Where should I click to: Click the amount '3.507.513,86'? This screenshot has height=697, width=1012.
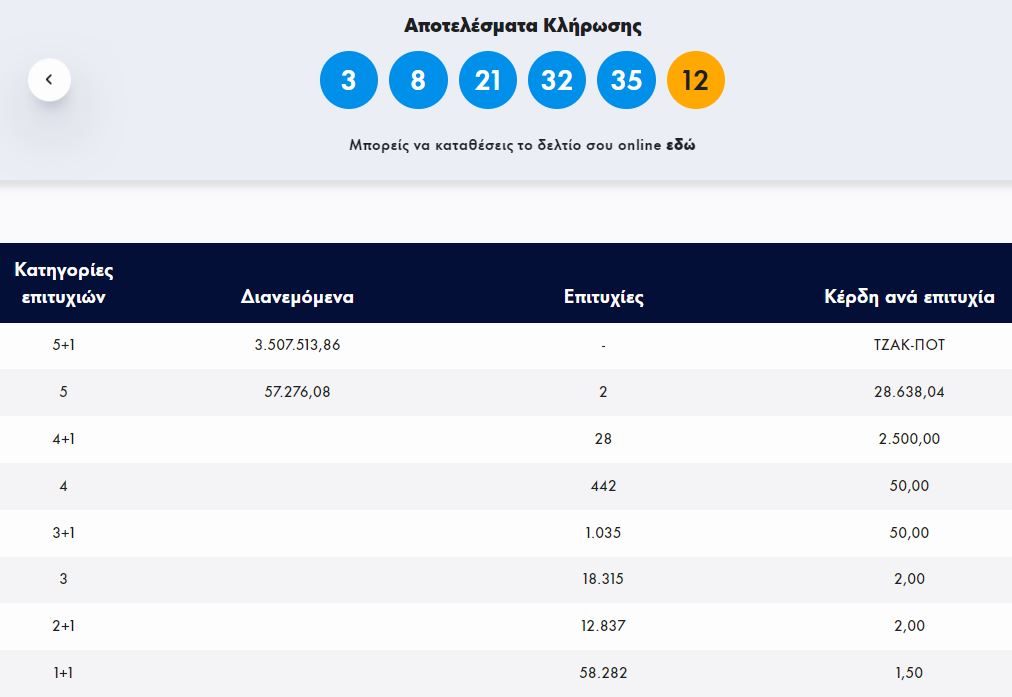[297, 345]
